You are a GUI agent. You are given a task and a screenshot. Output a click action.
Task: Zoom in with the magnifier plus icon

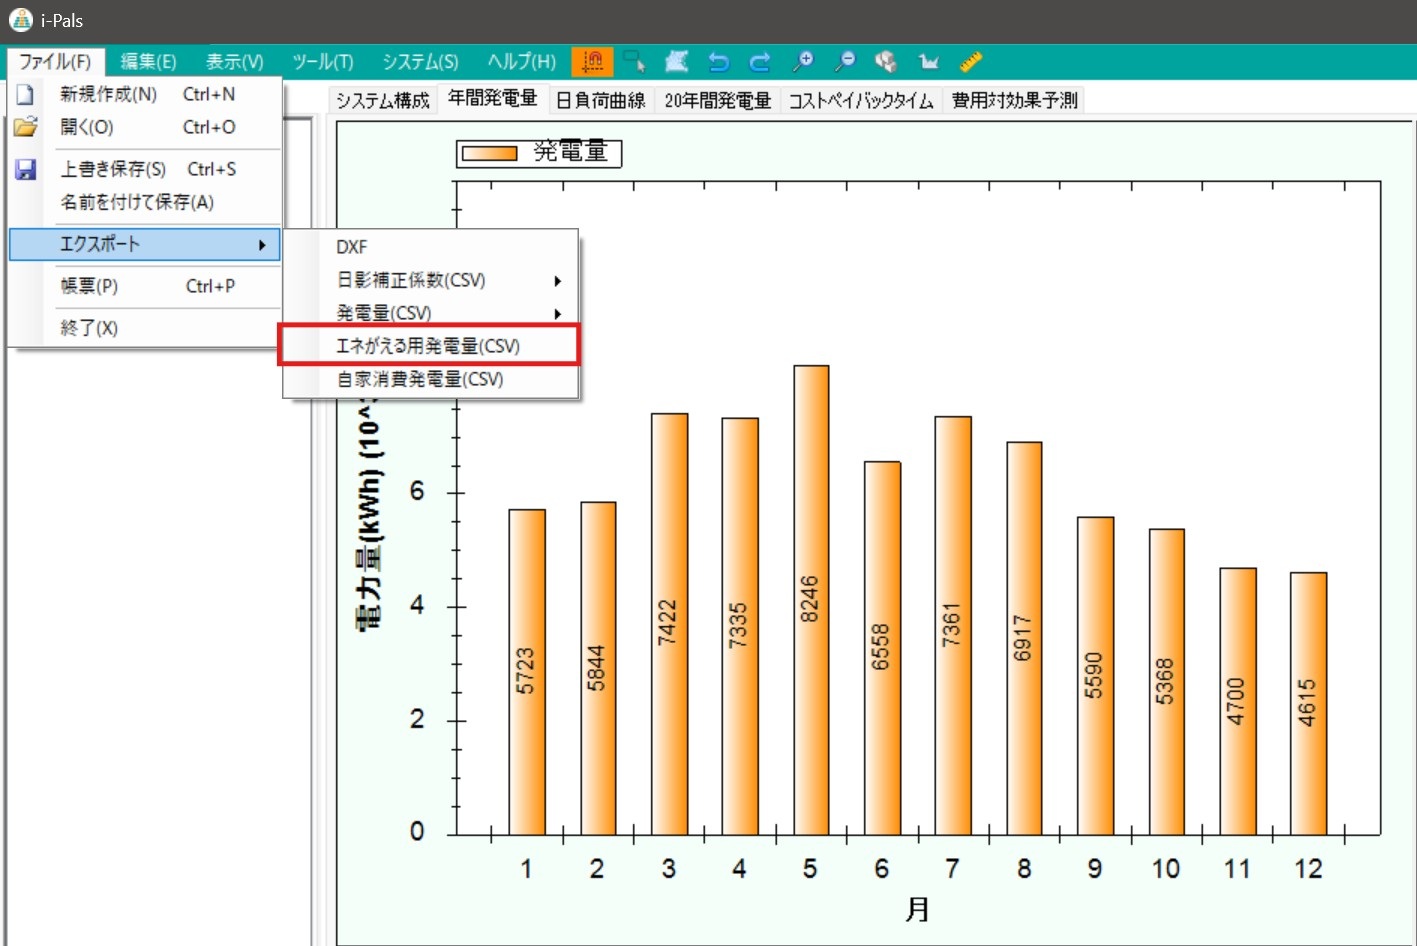click(x=802, y=62)
